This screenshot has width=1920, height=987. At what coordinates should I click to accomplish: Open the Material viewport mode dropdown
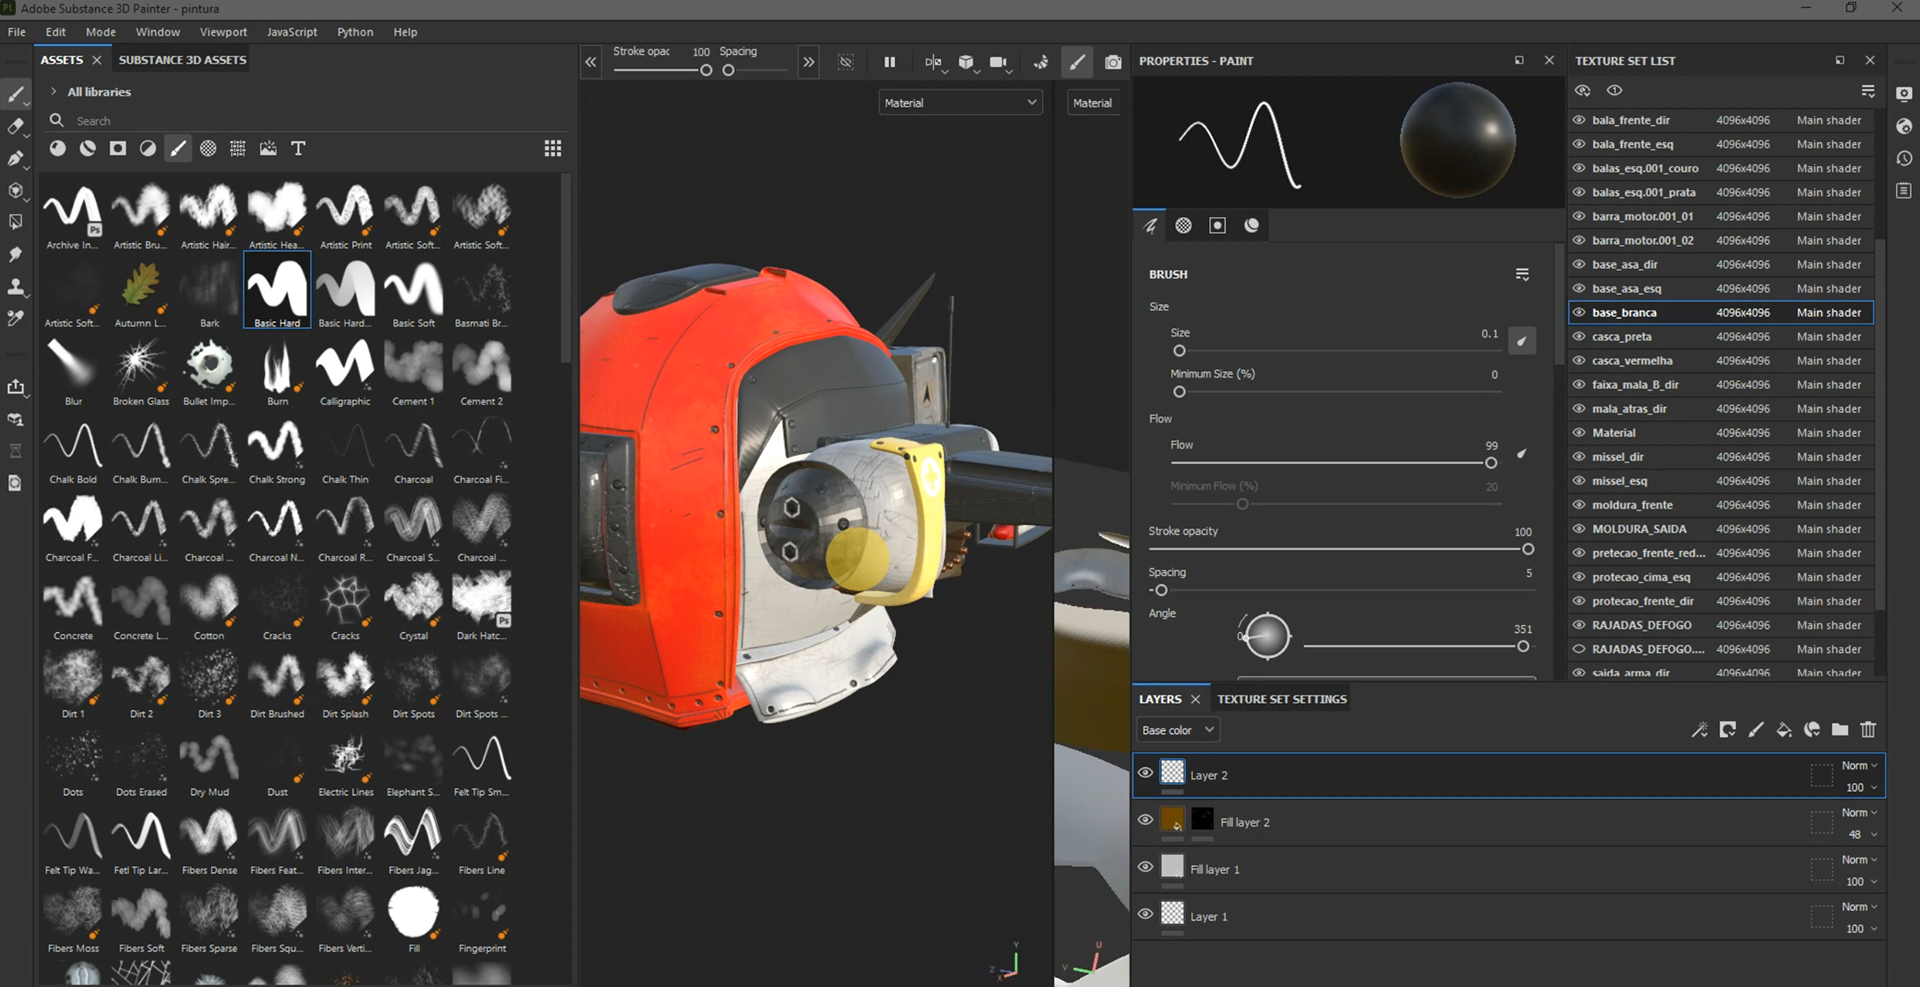coord(960,103)
